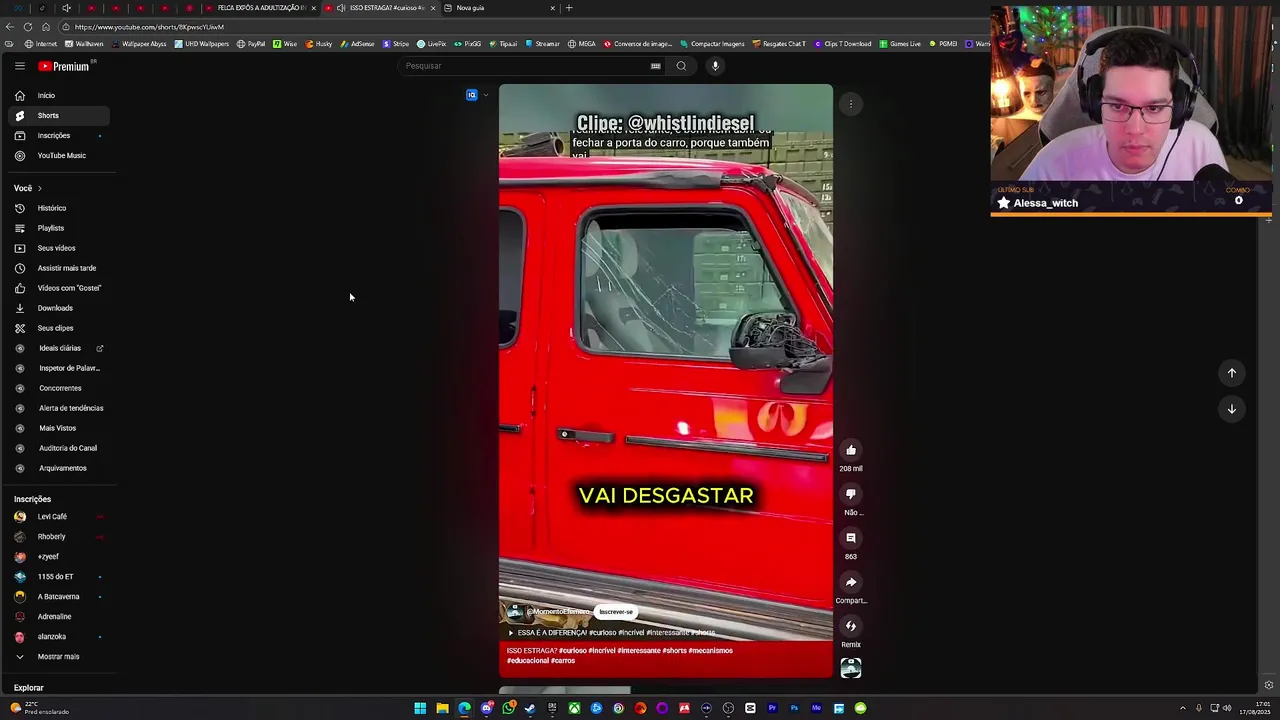
Task: Share the short via Compartilhar arrow
Action: point(851,582)
